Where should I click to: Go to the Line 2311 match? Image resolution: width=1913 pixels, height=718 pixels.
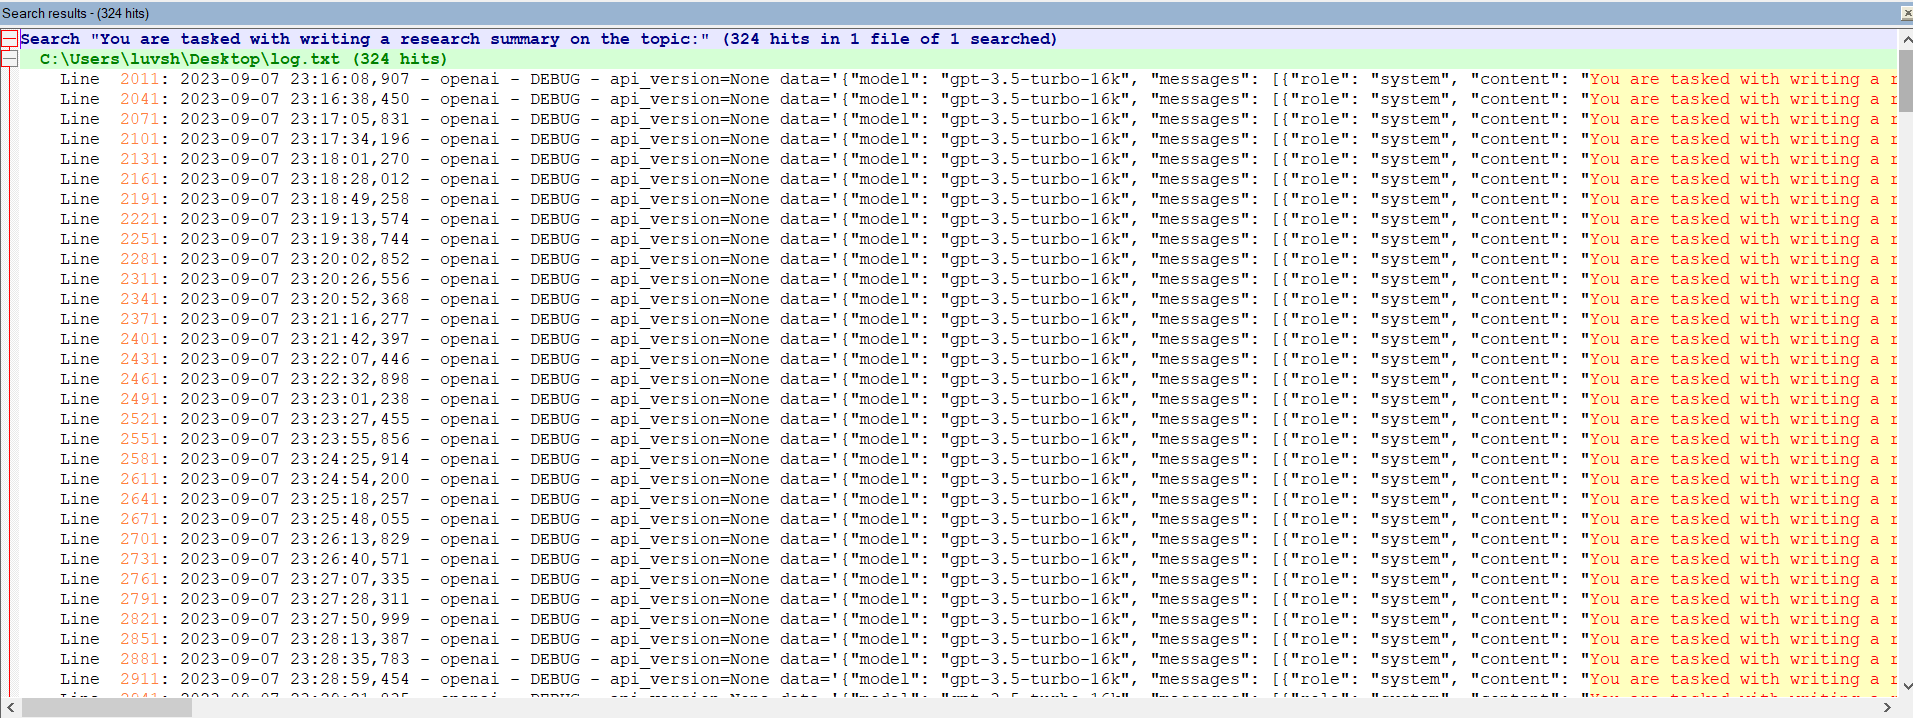pos(958,279)
